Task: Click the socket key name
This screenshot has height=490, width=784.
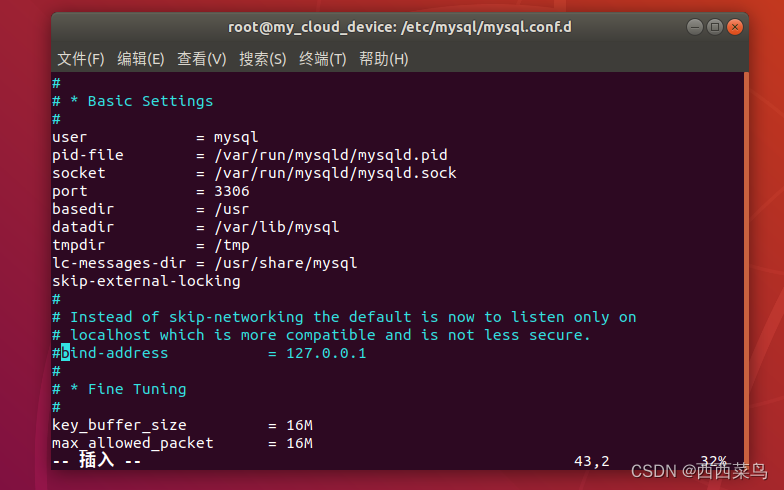Action: [x=78, y=173]
